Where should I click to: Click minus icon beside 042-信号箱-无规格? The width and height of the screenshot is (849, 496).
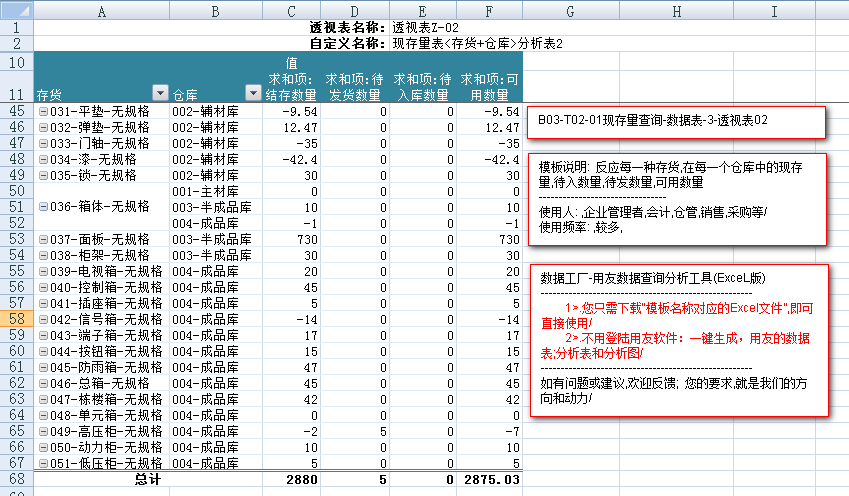tap(42, 319)
